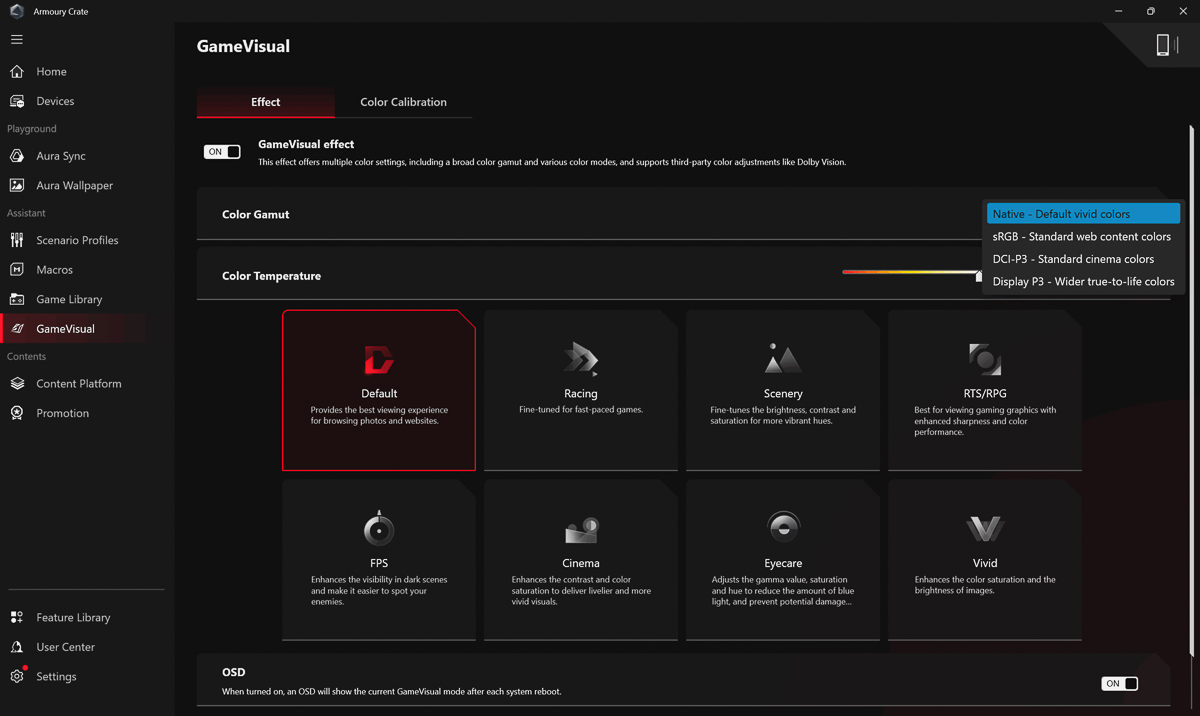Image resolution: width=1200 pixels, height=716 pixels.
Task: Turn off the GameVisual effect toggle
Action: (222, 152)
